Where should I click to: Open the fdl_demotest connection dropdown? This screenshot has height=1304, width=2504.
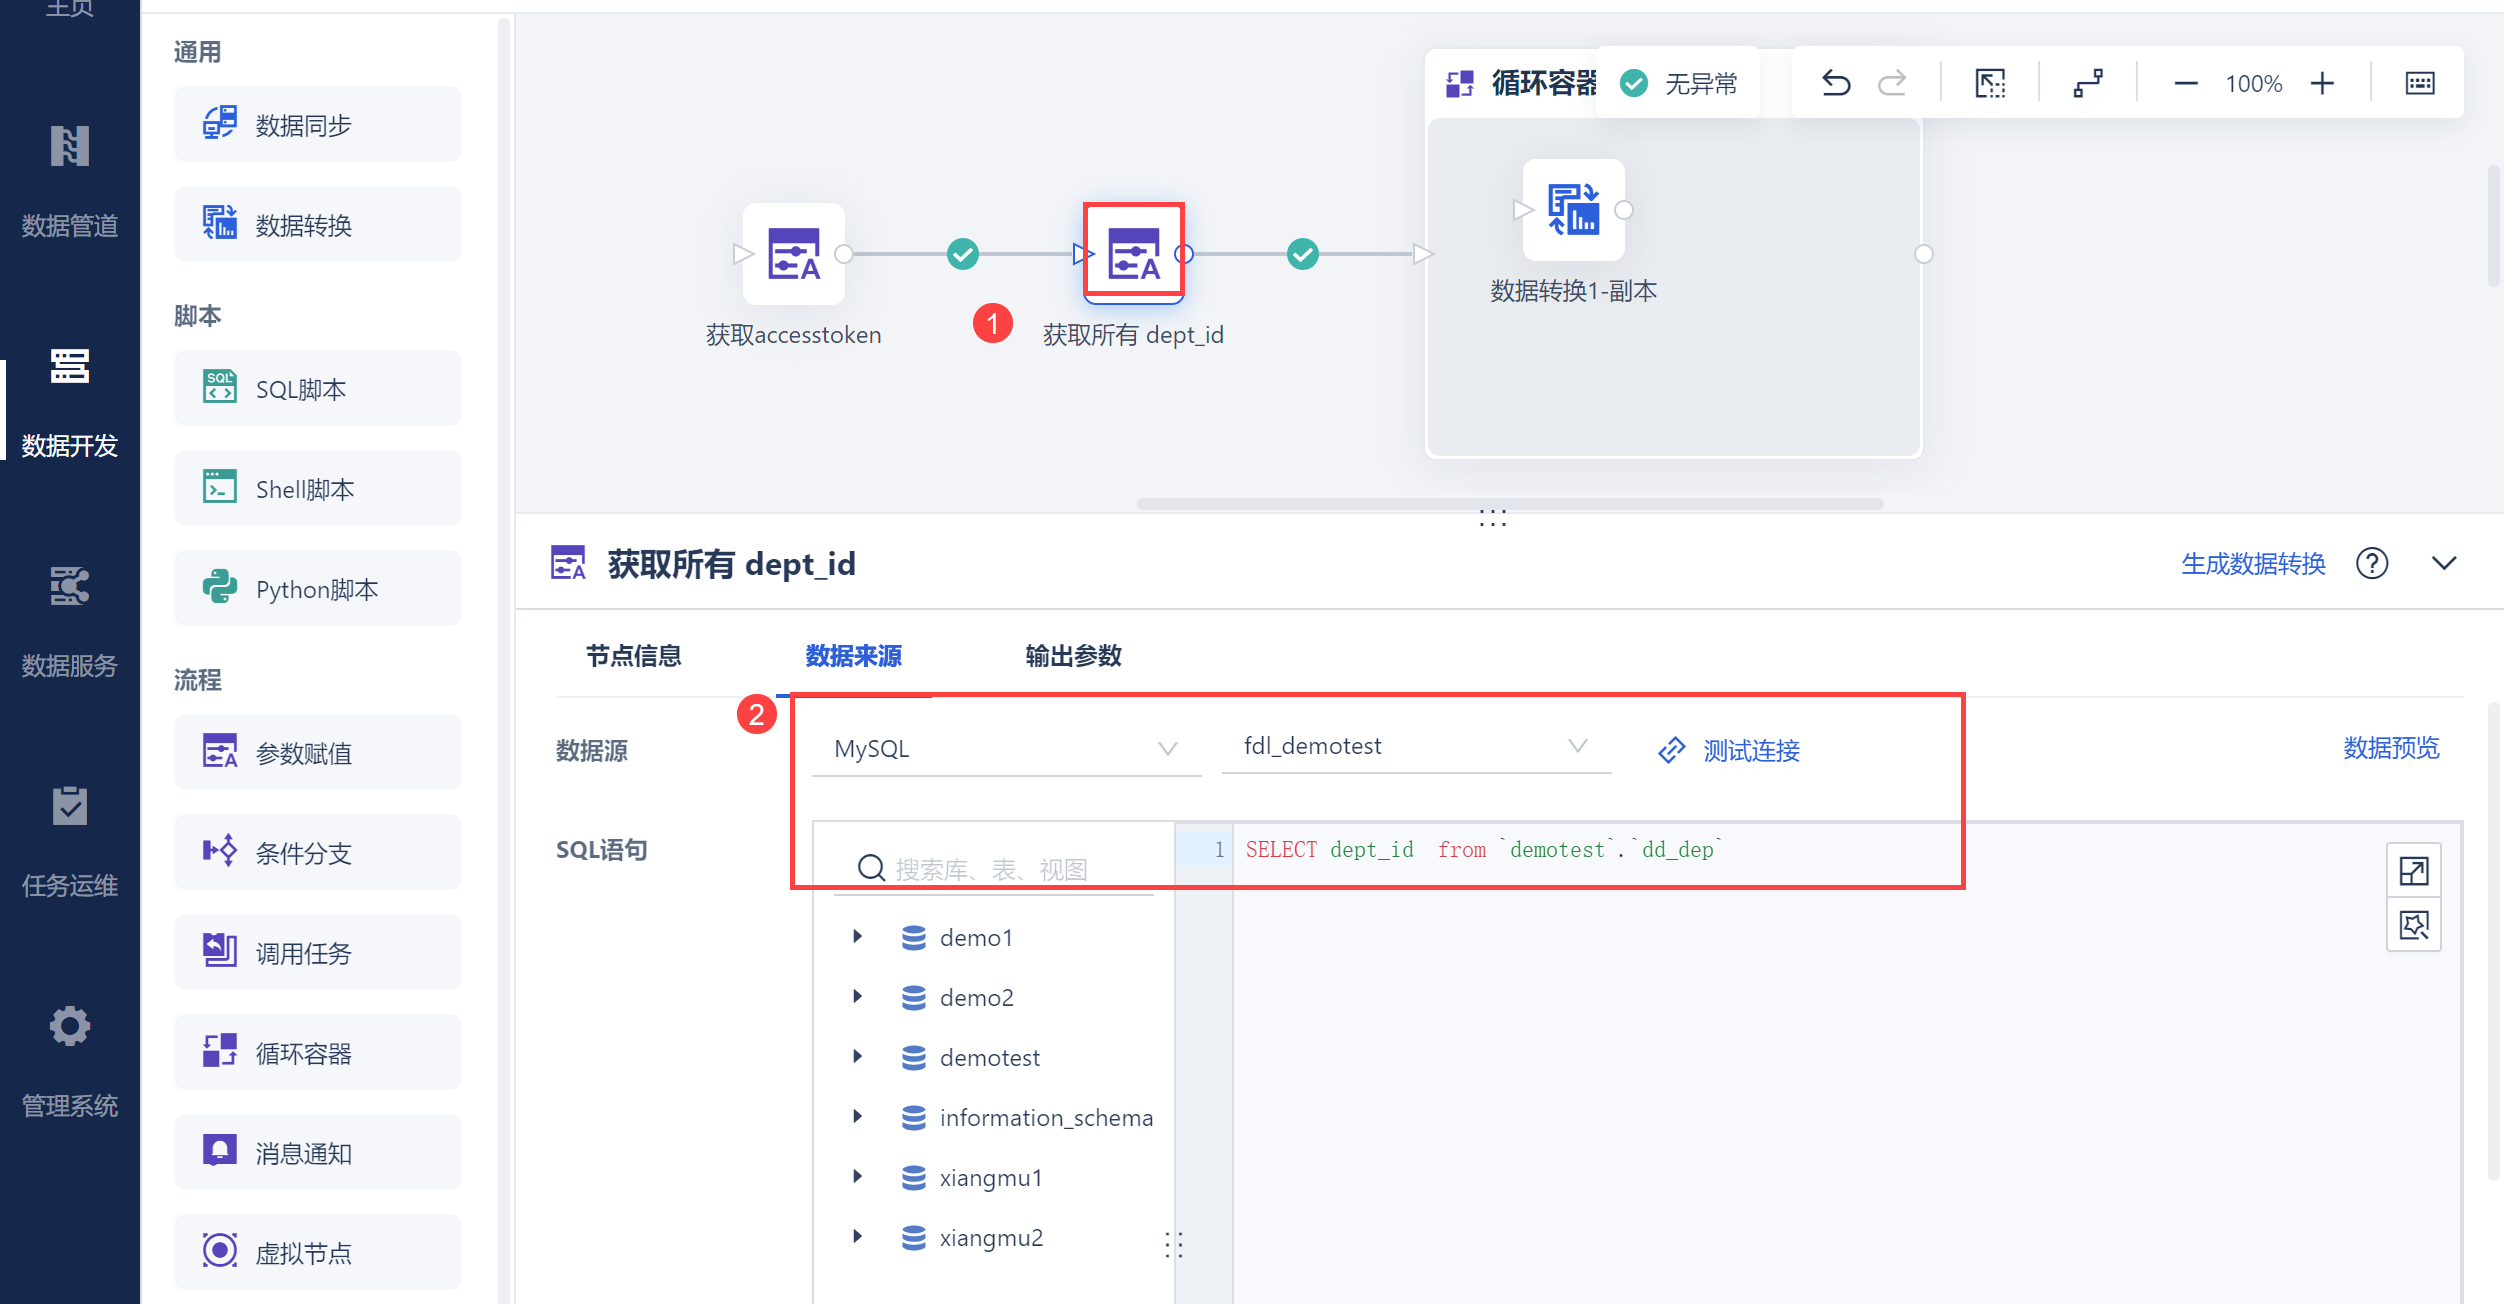tap(1415, 746)
